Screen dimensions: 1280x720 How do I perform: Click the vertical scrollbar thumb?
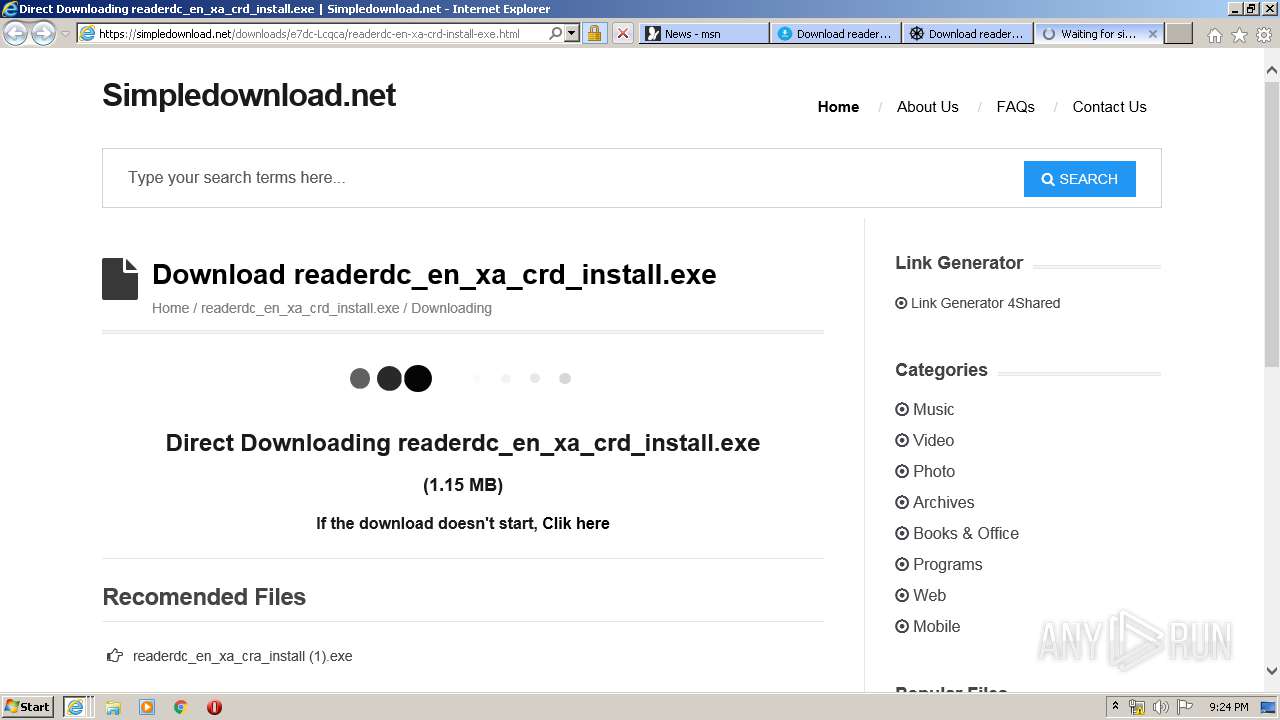tap(1271, 223)
